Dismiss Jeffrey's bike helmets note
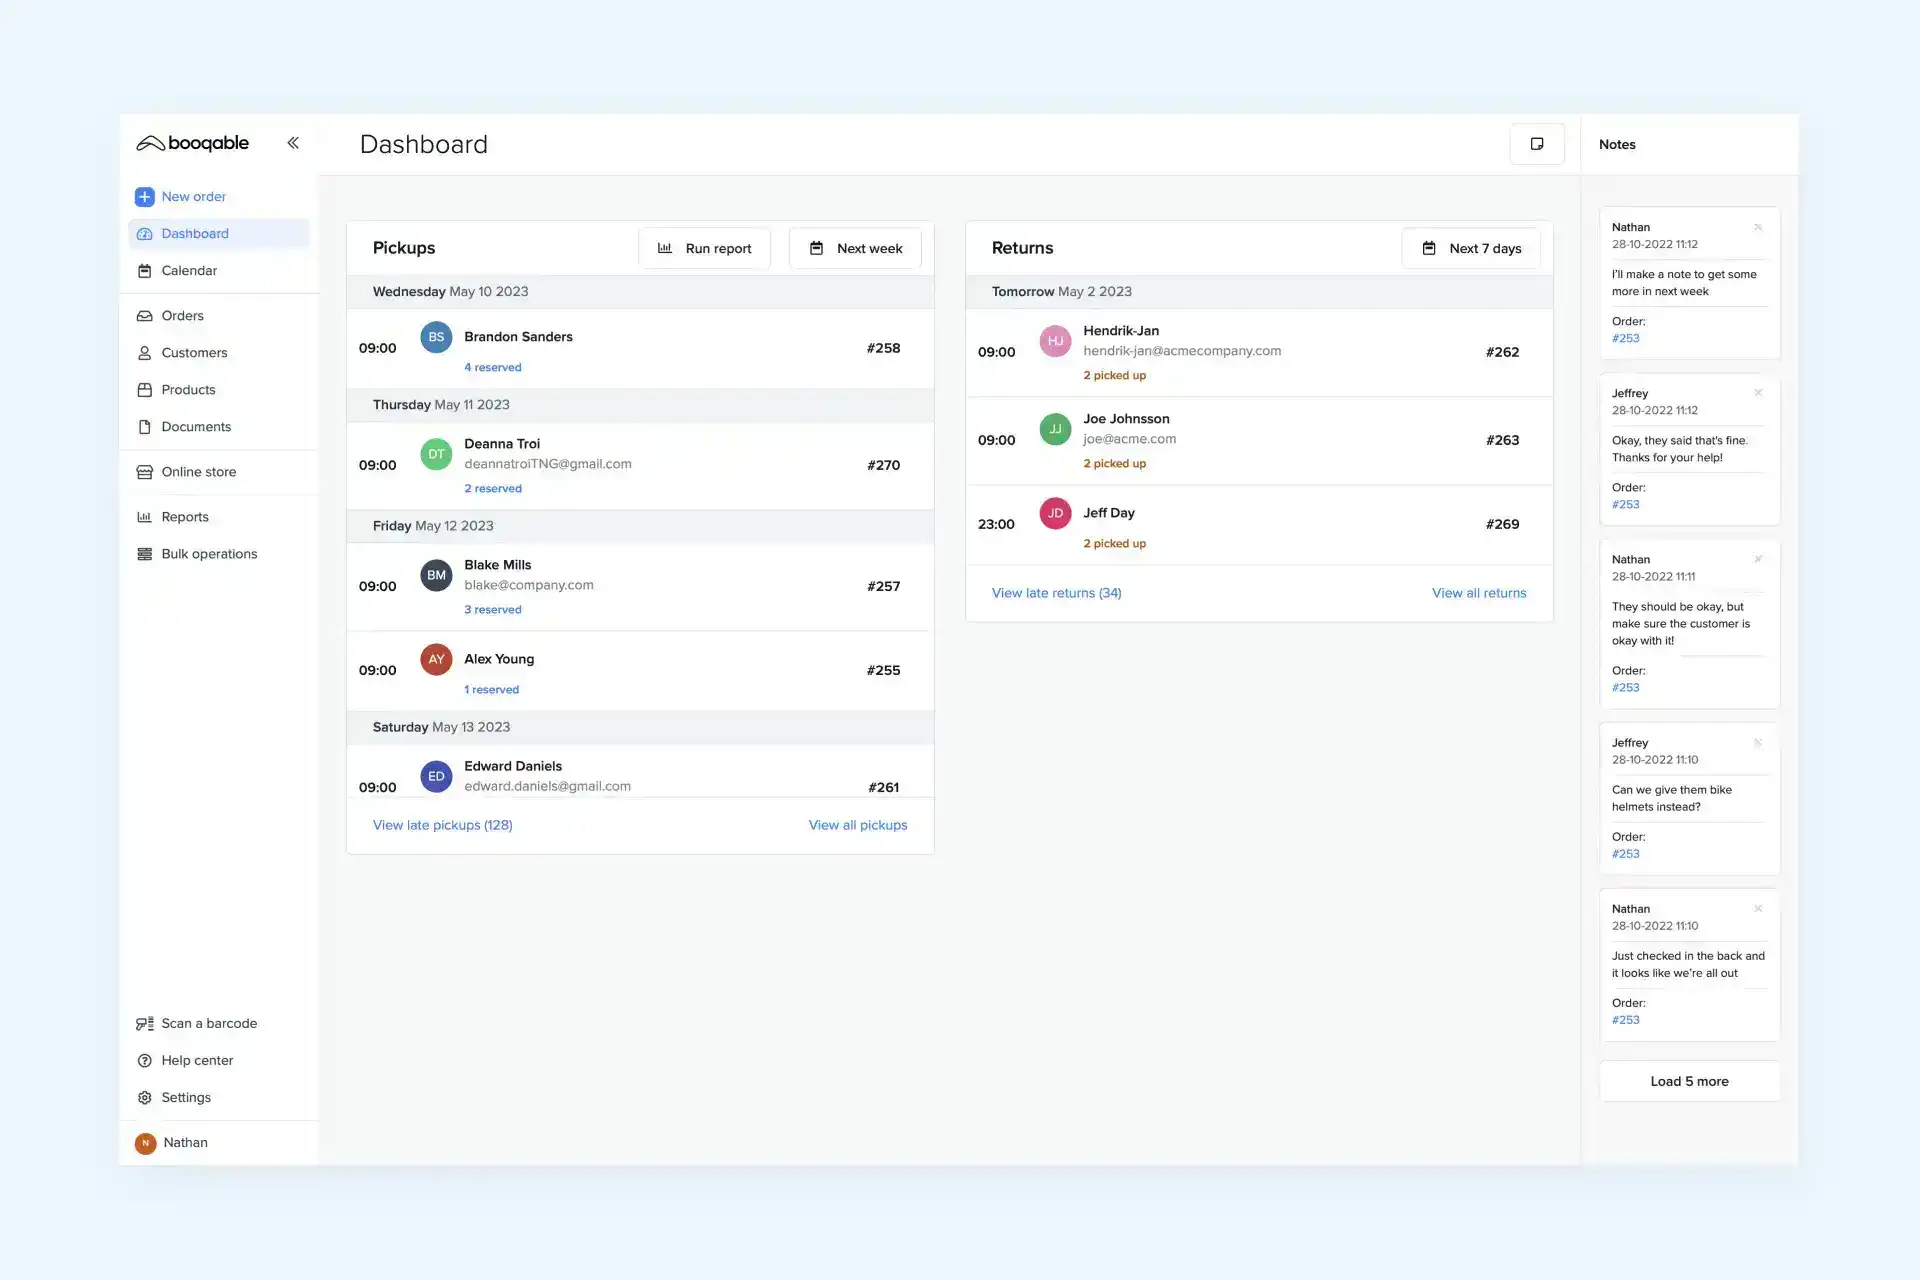1920x1280 pixels. point(1759,743)
